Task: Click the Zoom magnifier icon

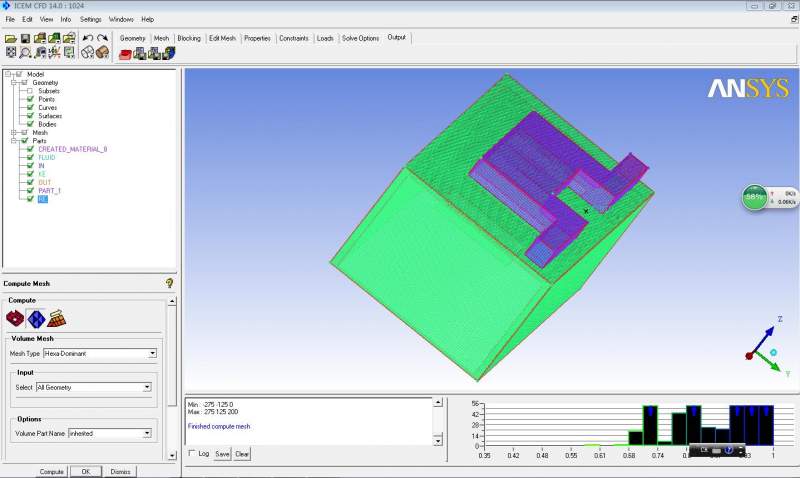Action: [x=25, y=52]
